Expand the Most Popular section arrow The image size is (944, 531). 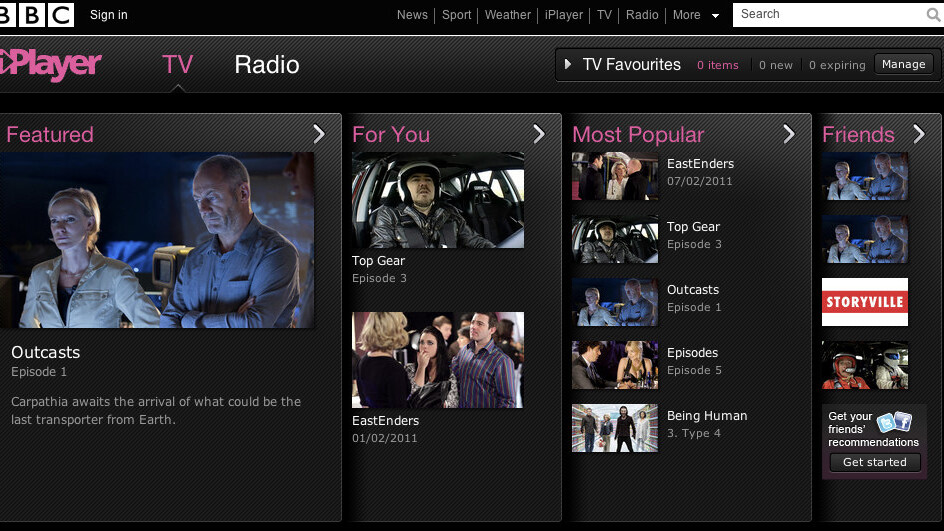coord(789,134)
